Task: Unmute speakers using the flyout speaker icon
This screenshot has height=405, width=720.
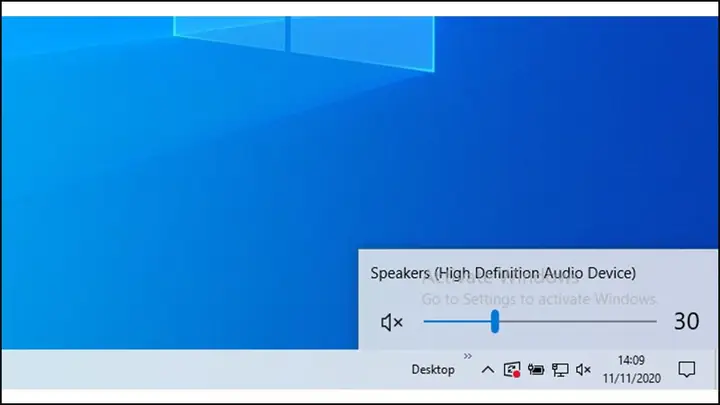Action: [x=392, y=322]
